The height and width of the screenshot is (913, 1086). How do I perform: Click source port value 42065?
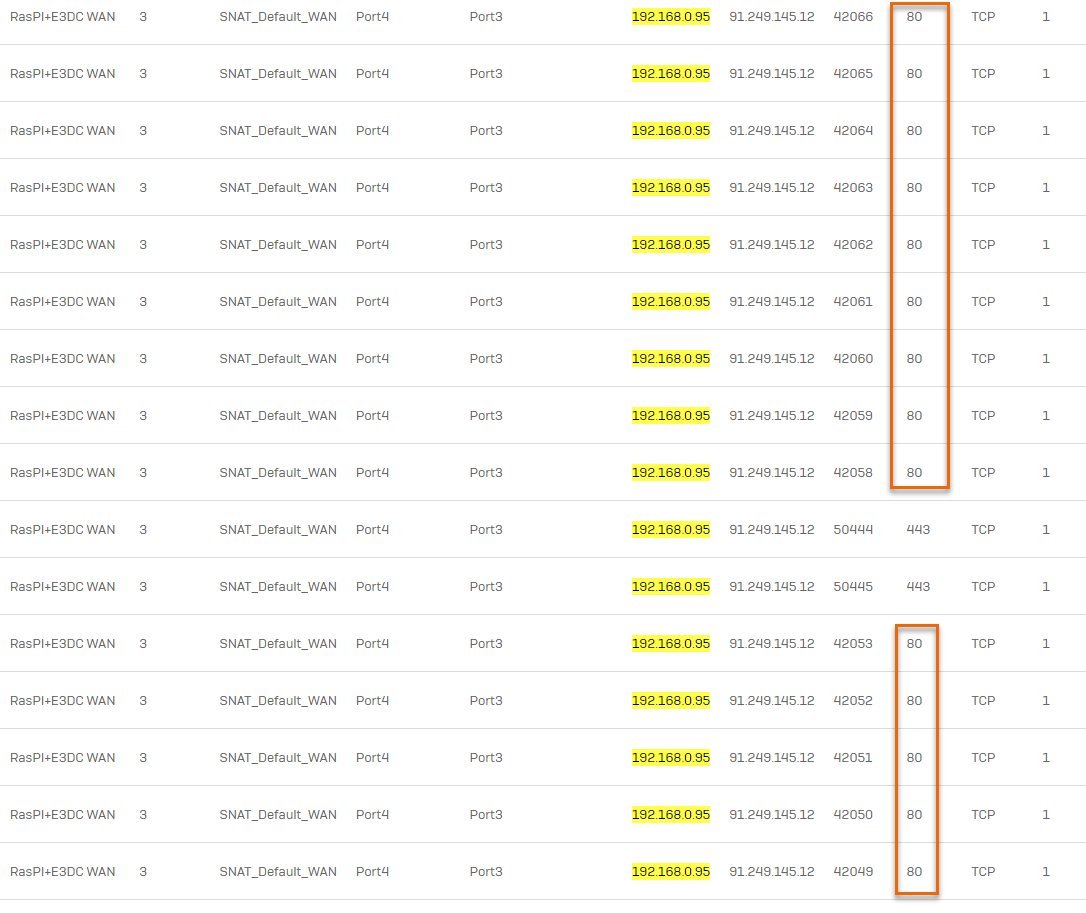point(853,73)
